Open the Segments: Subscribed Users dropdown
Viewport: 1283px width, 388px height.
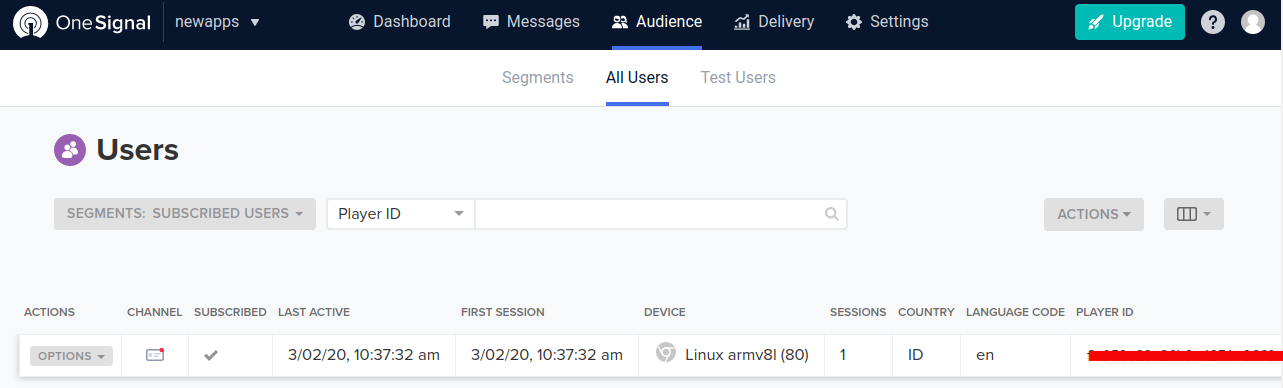(x=185, y=214)
